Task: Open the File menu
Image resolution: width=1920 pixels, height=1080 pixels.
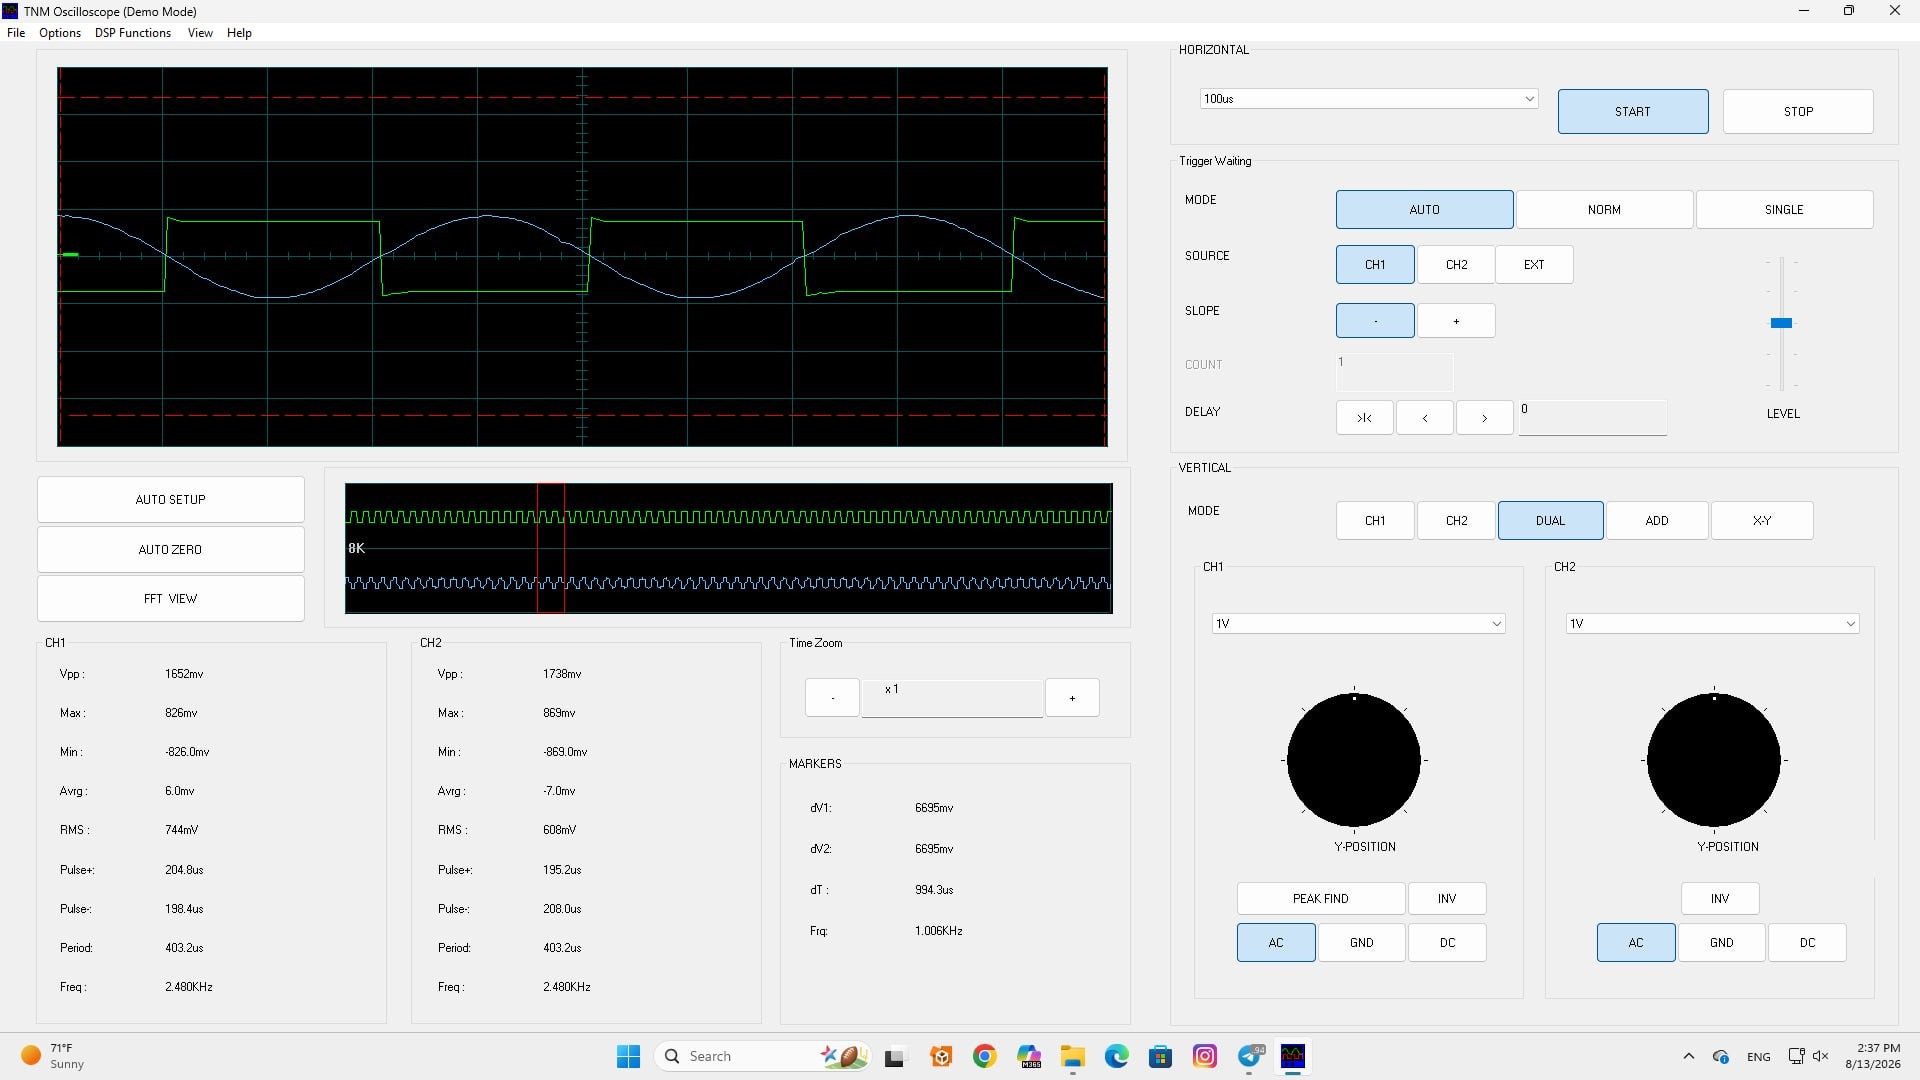Action: (16, 33)
